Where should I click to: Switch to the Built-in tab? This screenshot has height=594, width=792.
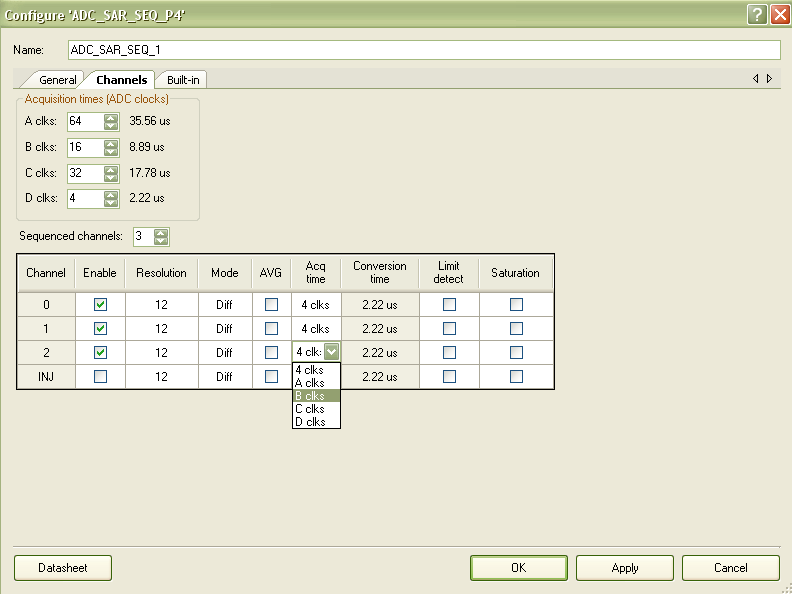point(183,80)
